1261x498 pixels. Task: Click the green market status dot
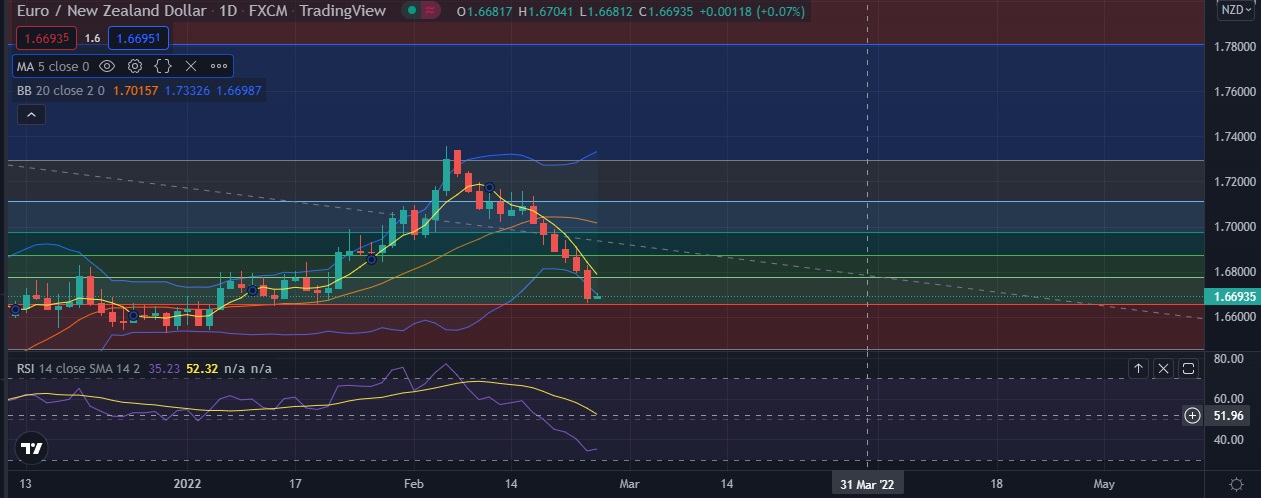coord(412,11)
